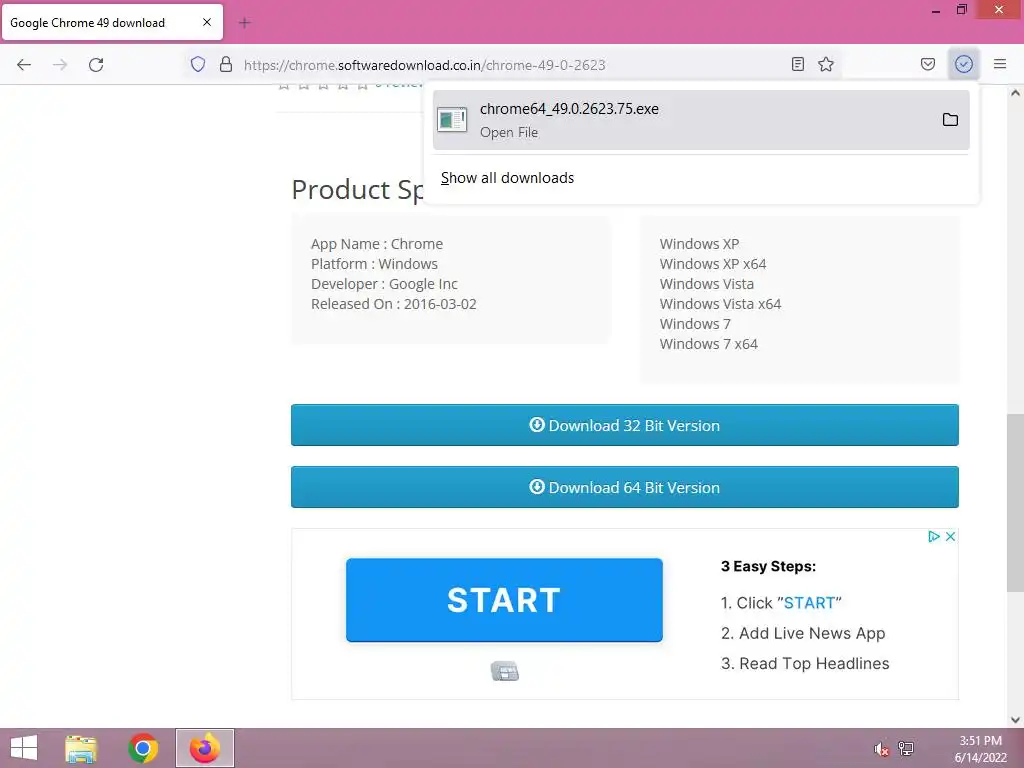Click 'Released On : 2016-03-02' text
The height and width of the screenshot is (768, 1024).
394,304
